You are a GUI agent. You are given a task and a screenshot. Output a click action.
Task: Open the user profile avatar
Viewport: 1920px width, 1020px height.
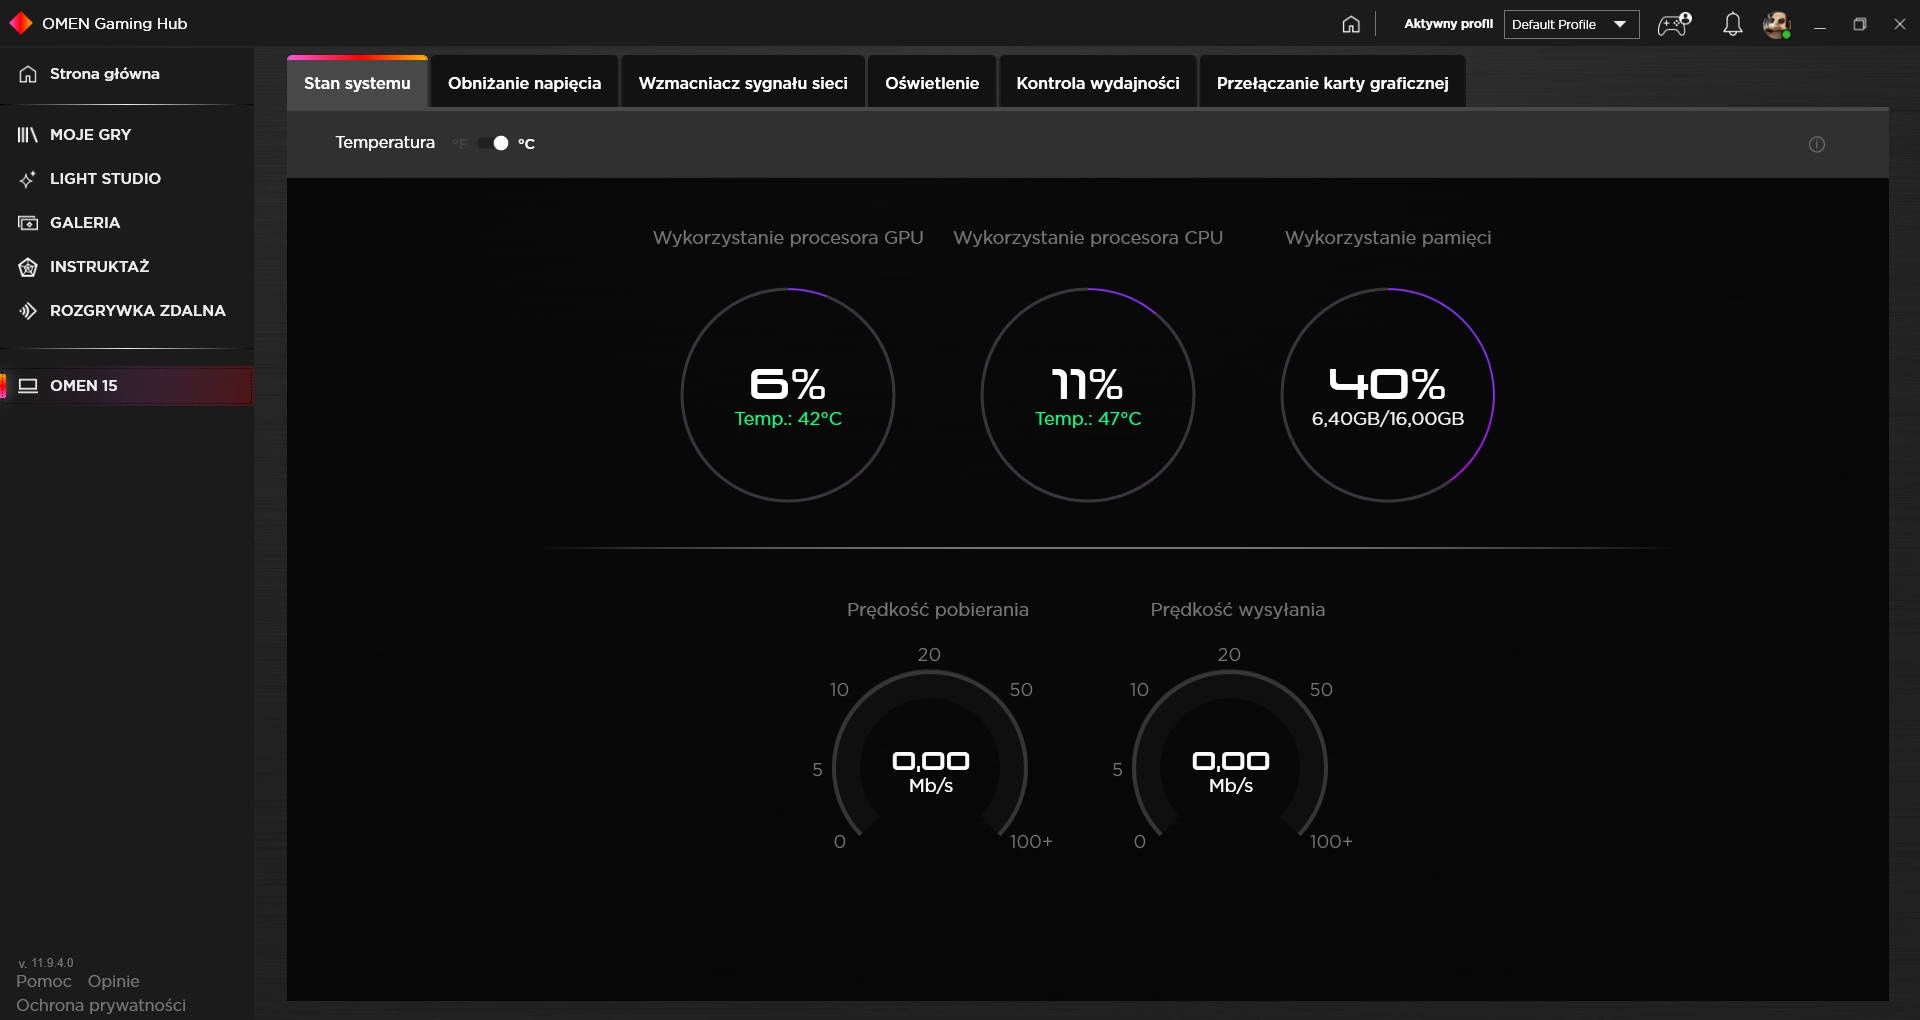pyautogui.click(x=1777, y=24)
